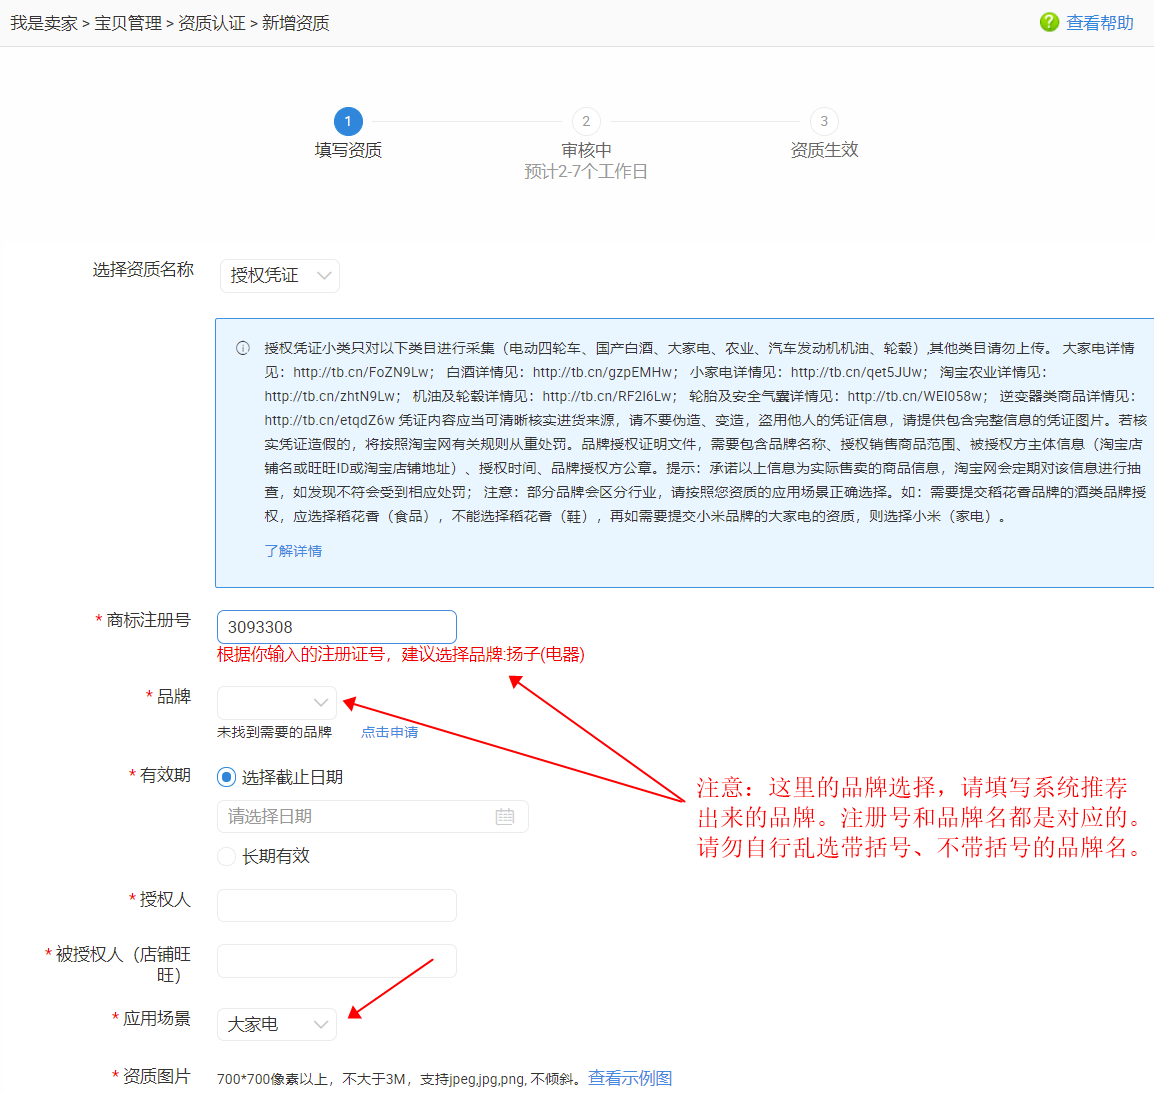
Task: Open 查看帮助 help link
Action: coord(1099,23)
